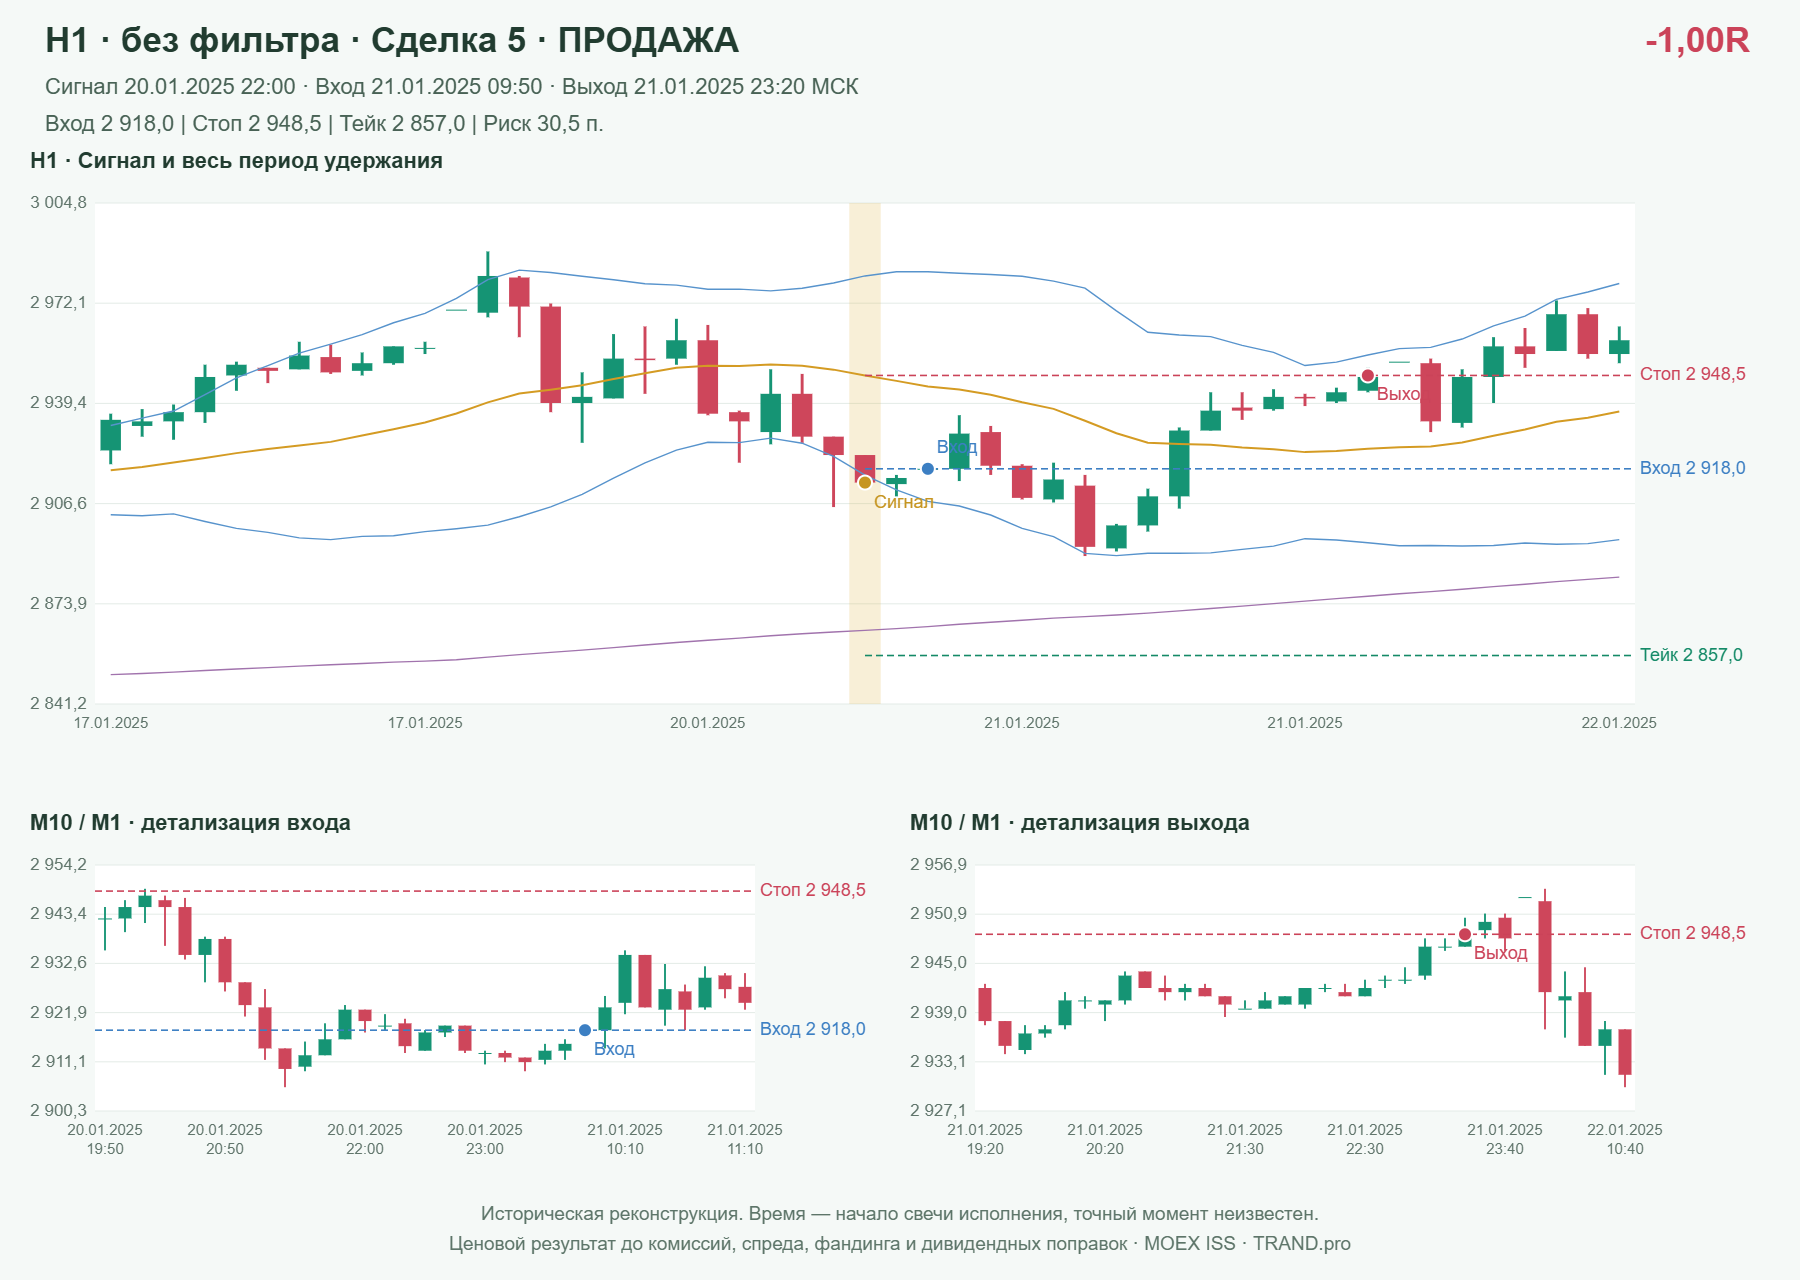Click 'Вход 2 918,0' label in entry detail chart
The height and width of the screenshot is (1280, 1800).
coord(813,1029)
